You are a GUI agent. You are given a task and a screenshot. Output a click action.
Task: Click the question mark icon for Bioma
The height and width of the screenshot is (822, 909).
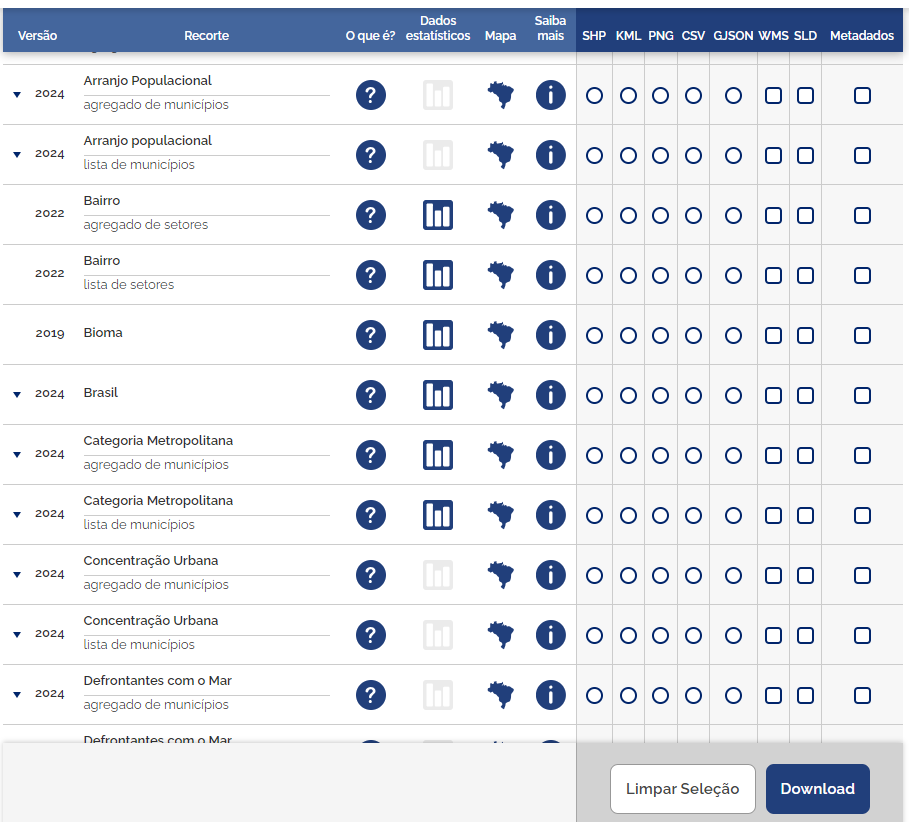pyautogui.click(x=371, y=335)
